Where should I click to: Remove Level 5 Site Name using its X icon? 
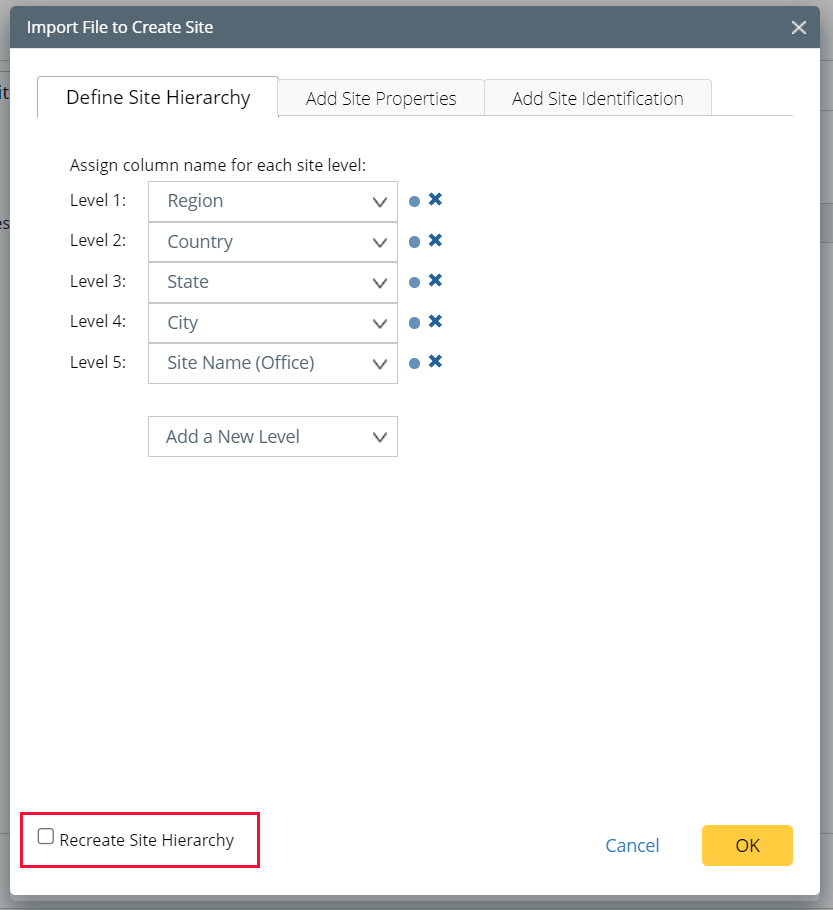coord(435,363)
